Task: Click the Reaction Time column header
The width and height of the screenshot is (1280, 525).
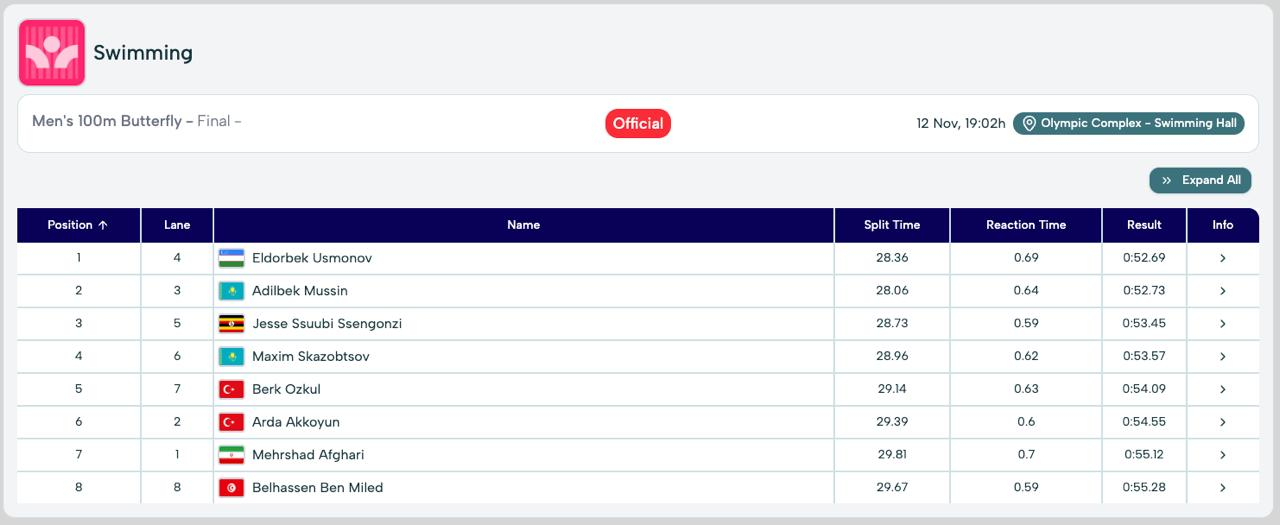Action: point(1025,225)
